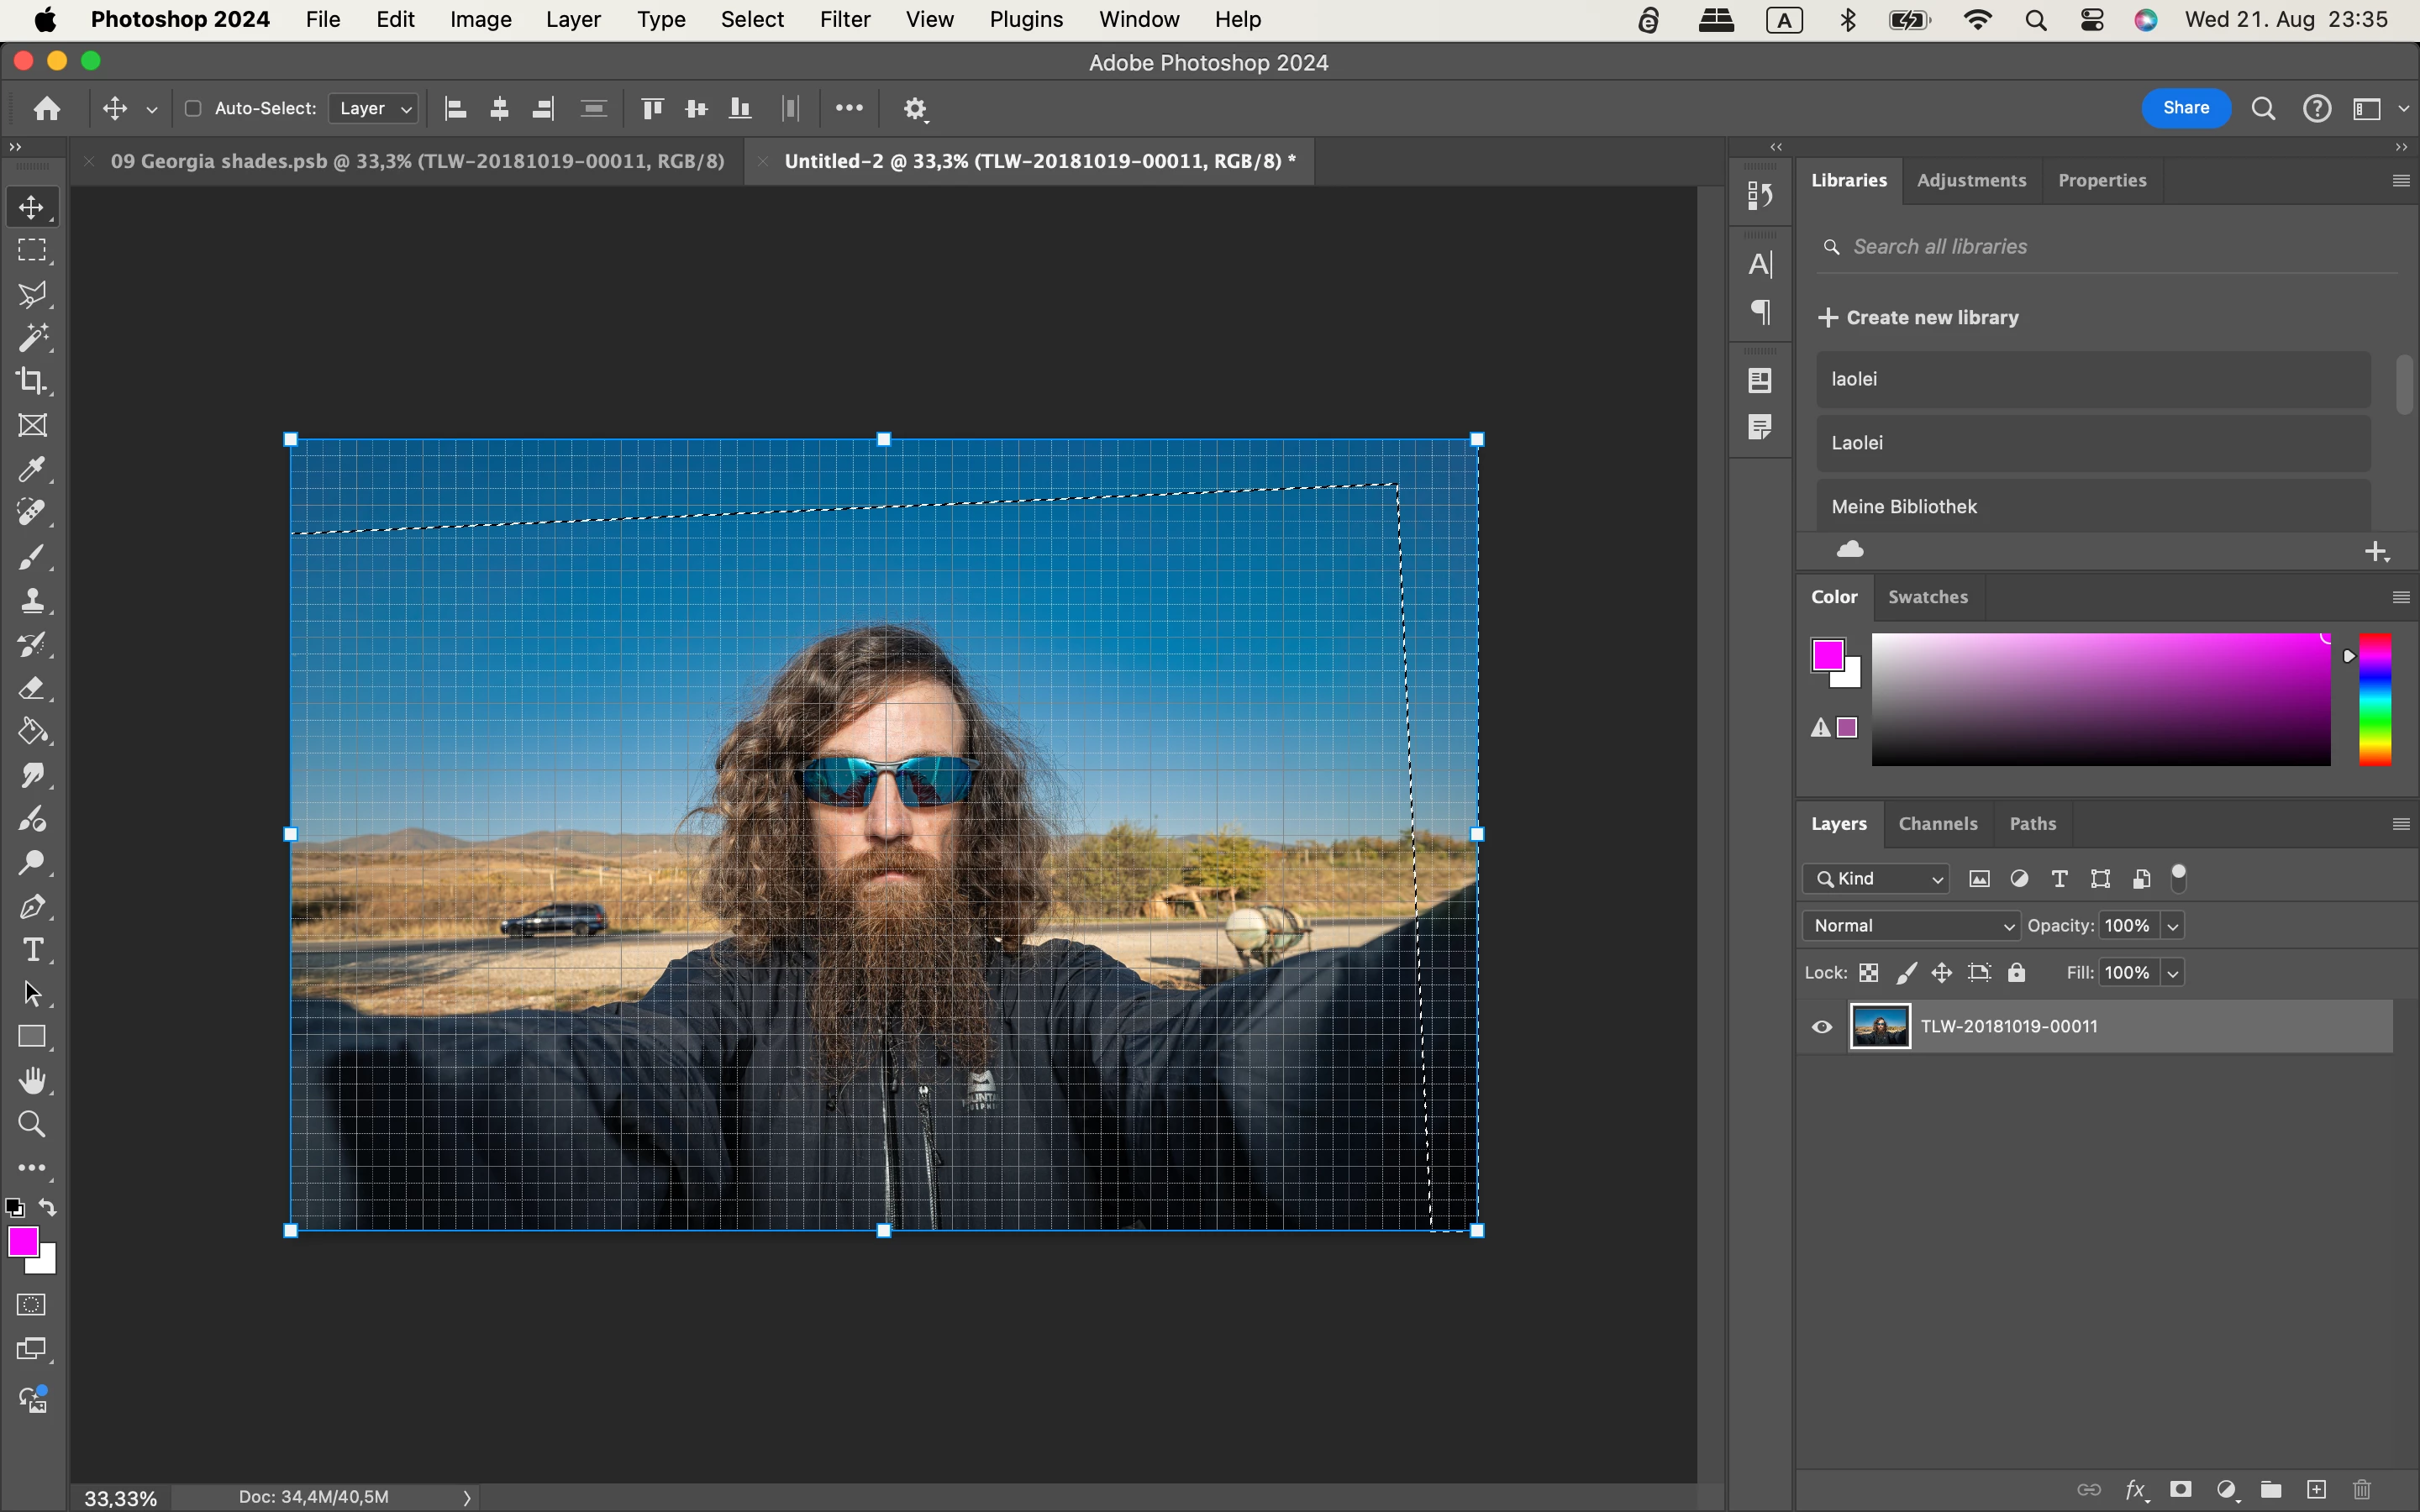Select the Clone Stamp tool

point(32,600)
